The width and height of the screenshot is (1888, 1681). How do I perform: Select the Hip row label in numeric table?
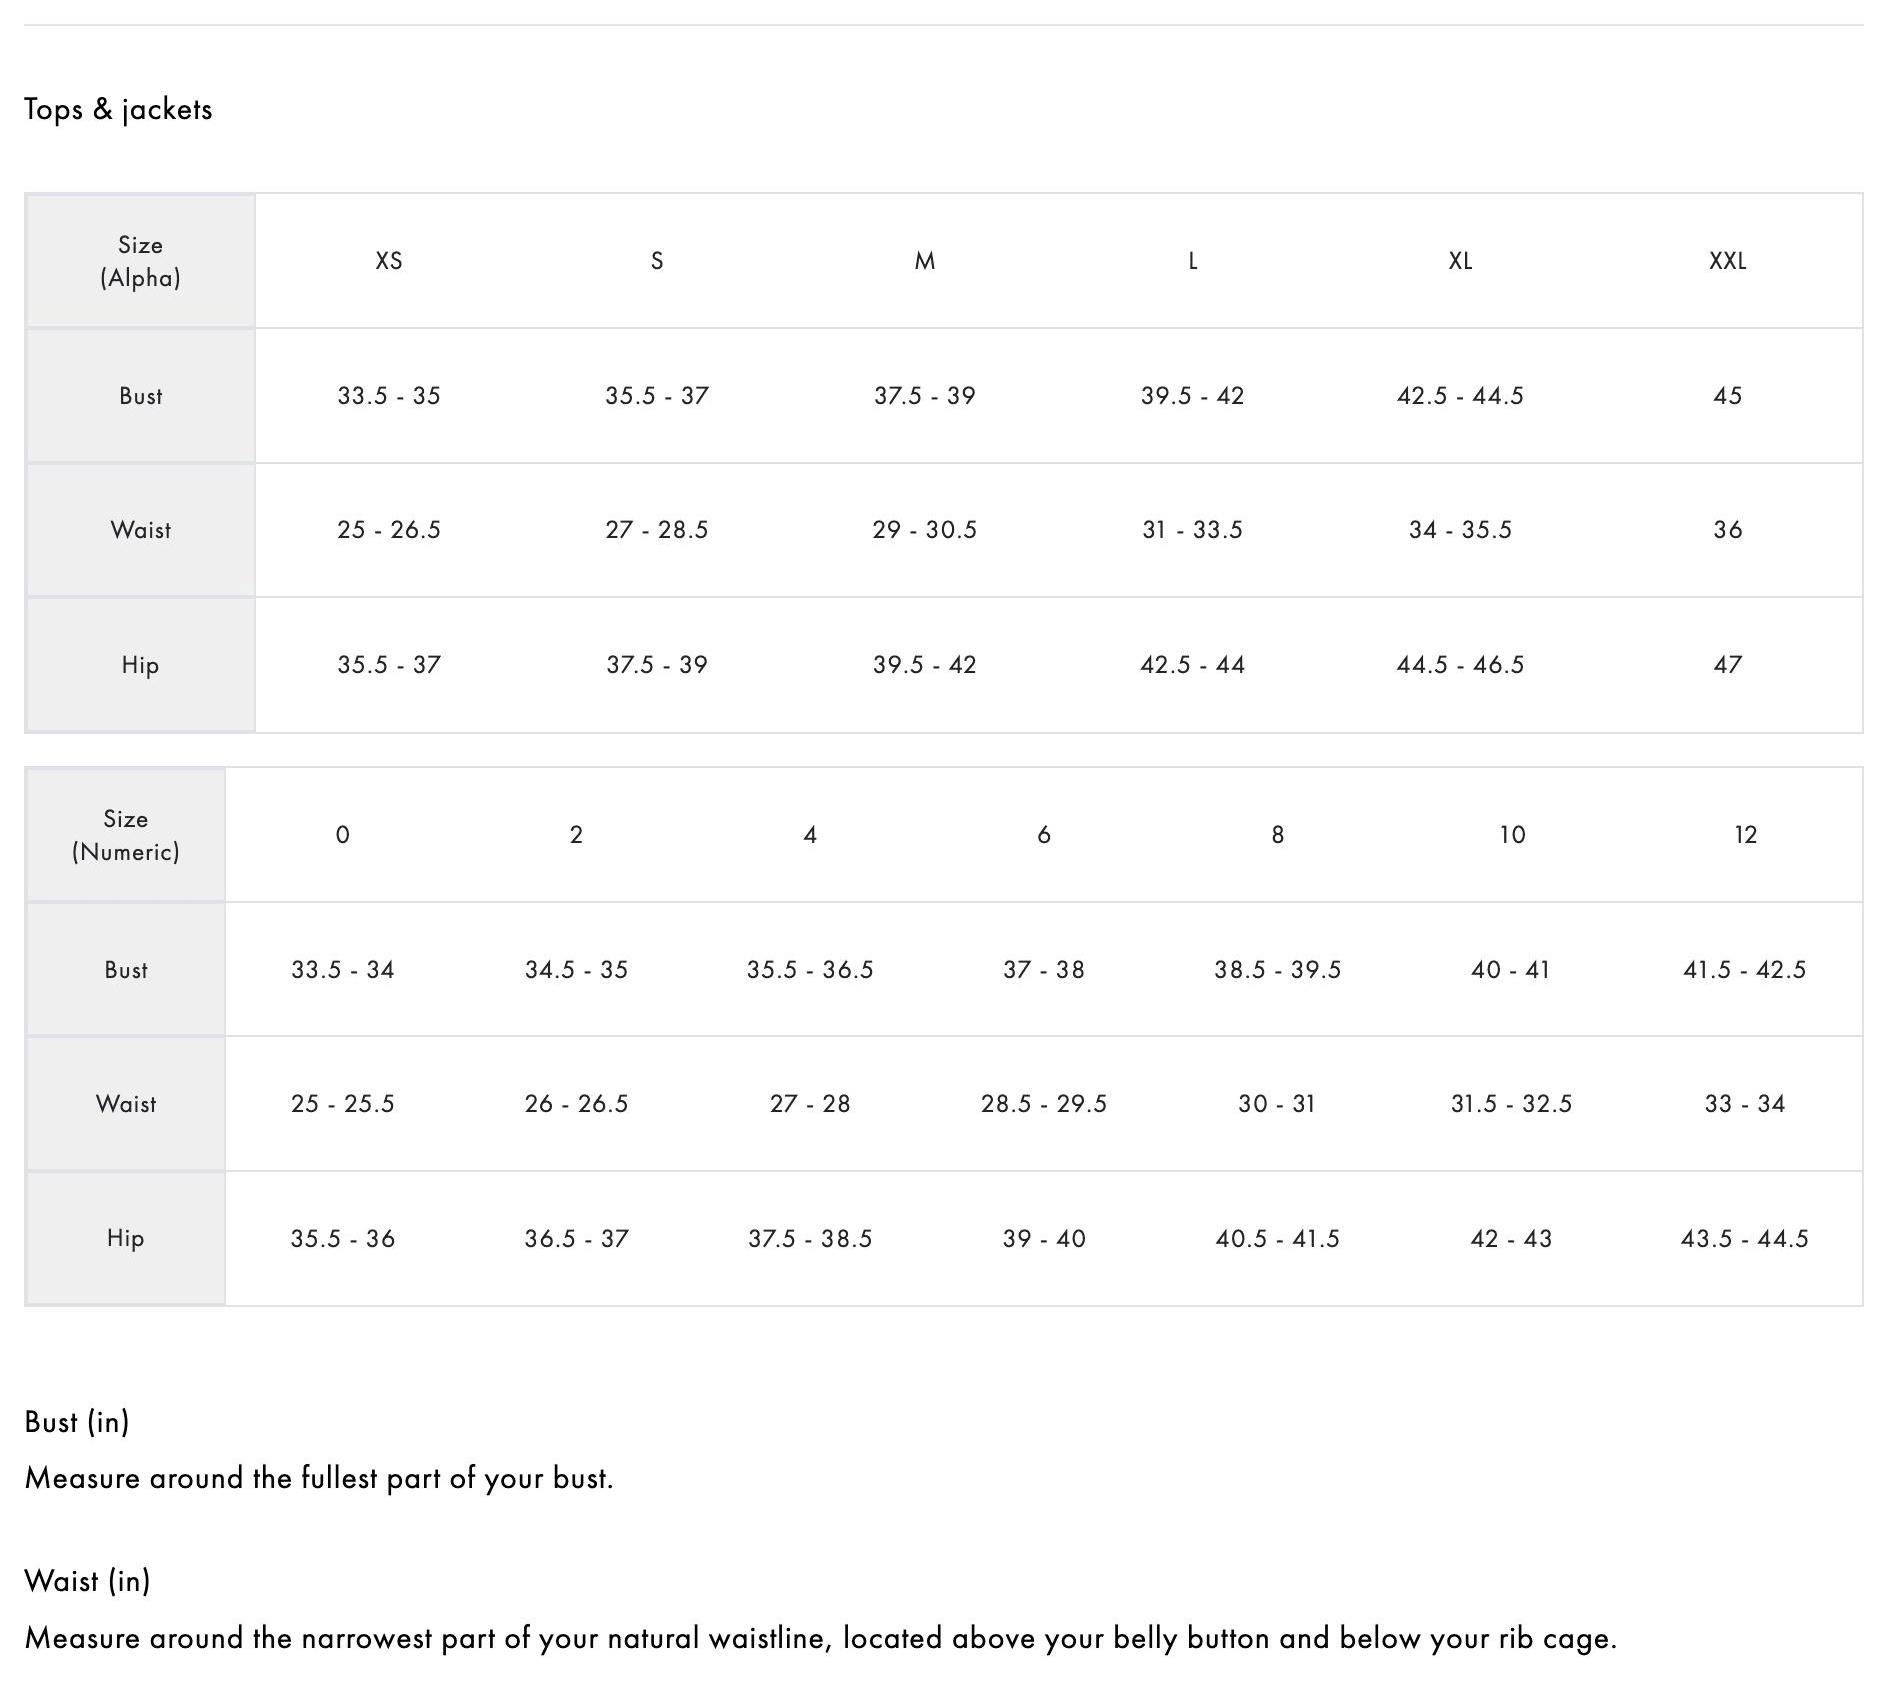click(x=125, y=1239)
